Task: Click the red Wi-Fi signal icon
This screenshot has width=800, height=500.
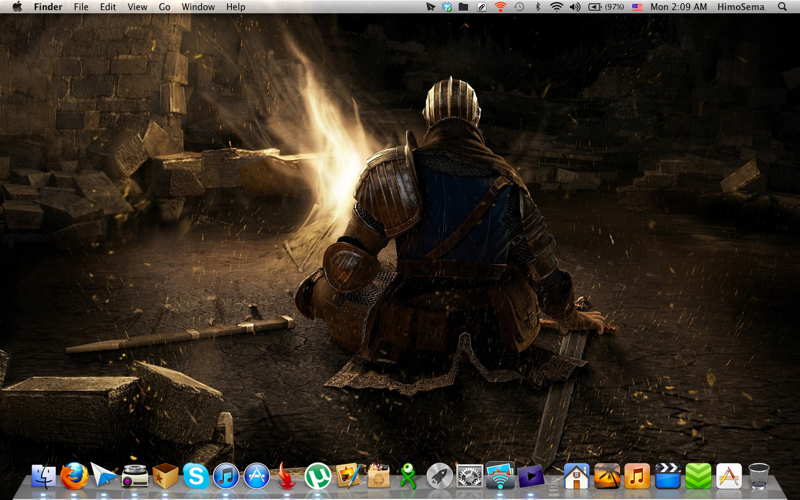Action: 501,7
